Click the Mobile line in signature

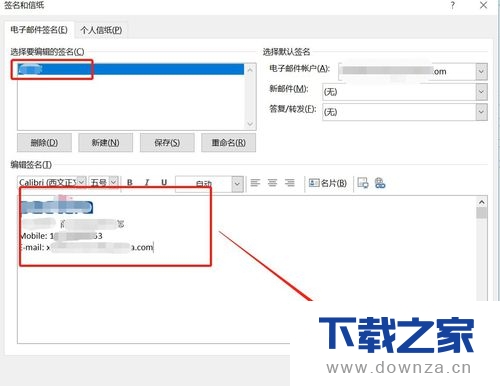click(x=61, y=236)
